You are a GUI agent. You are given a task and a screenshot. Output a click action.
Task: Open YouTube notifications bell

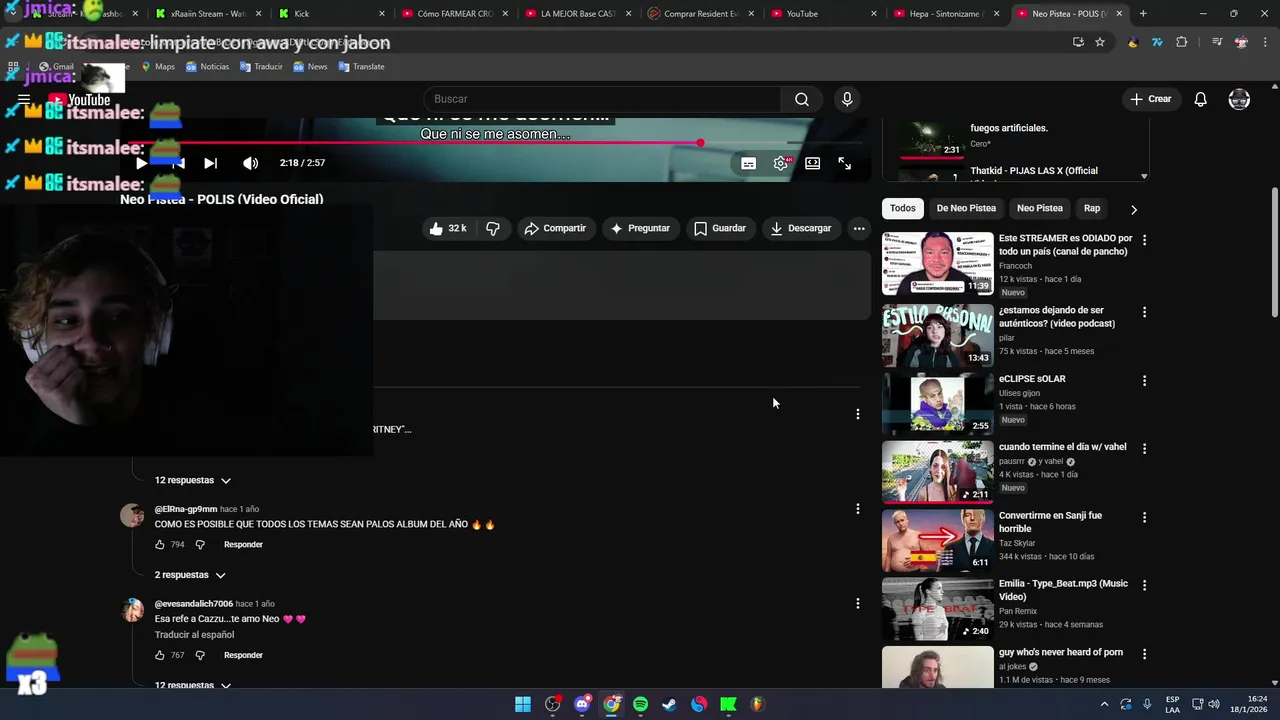coord(1201,99)
